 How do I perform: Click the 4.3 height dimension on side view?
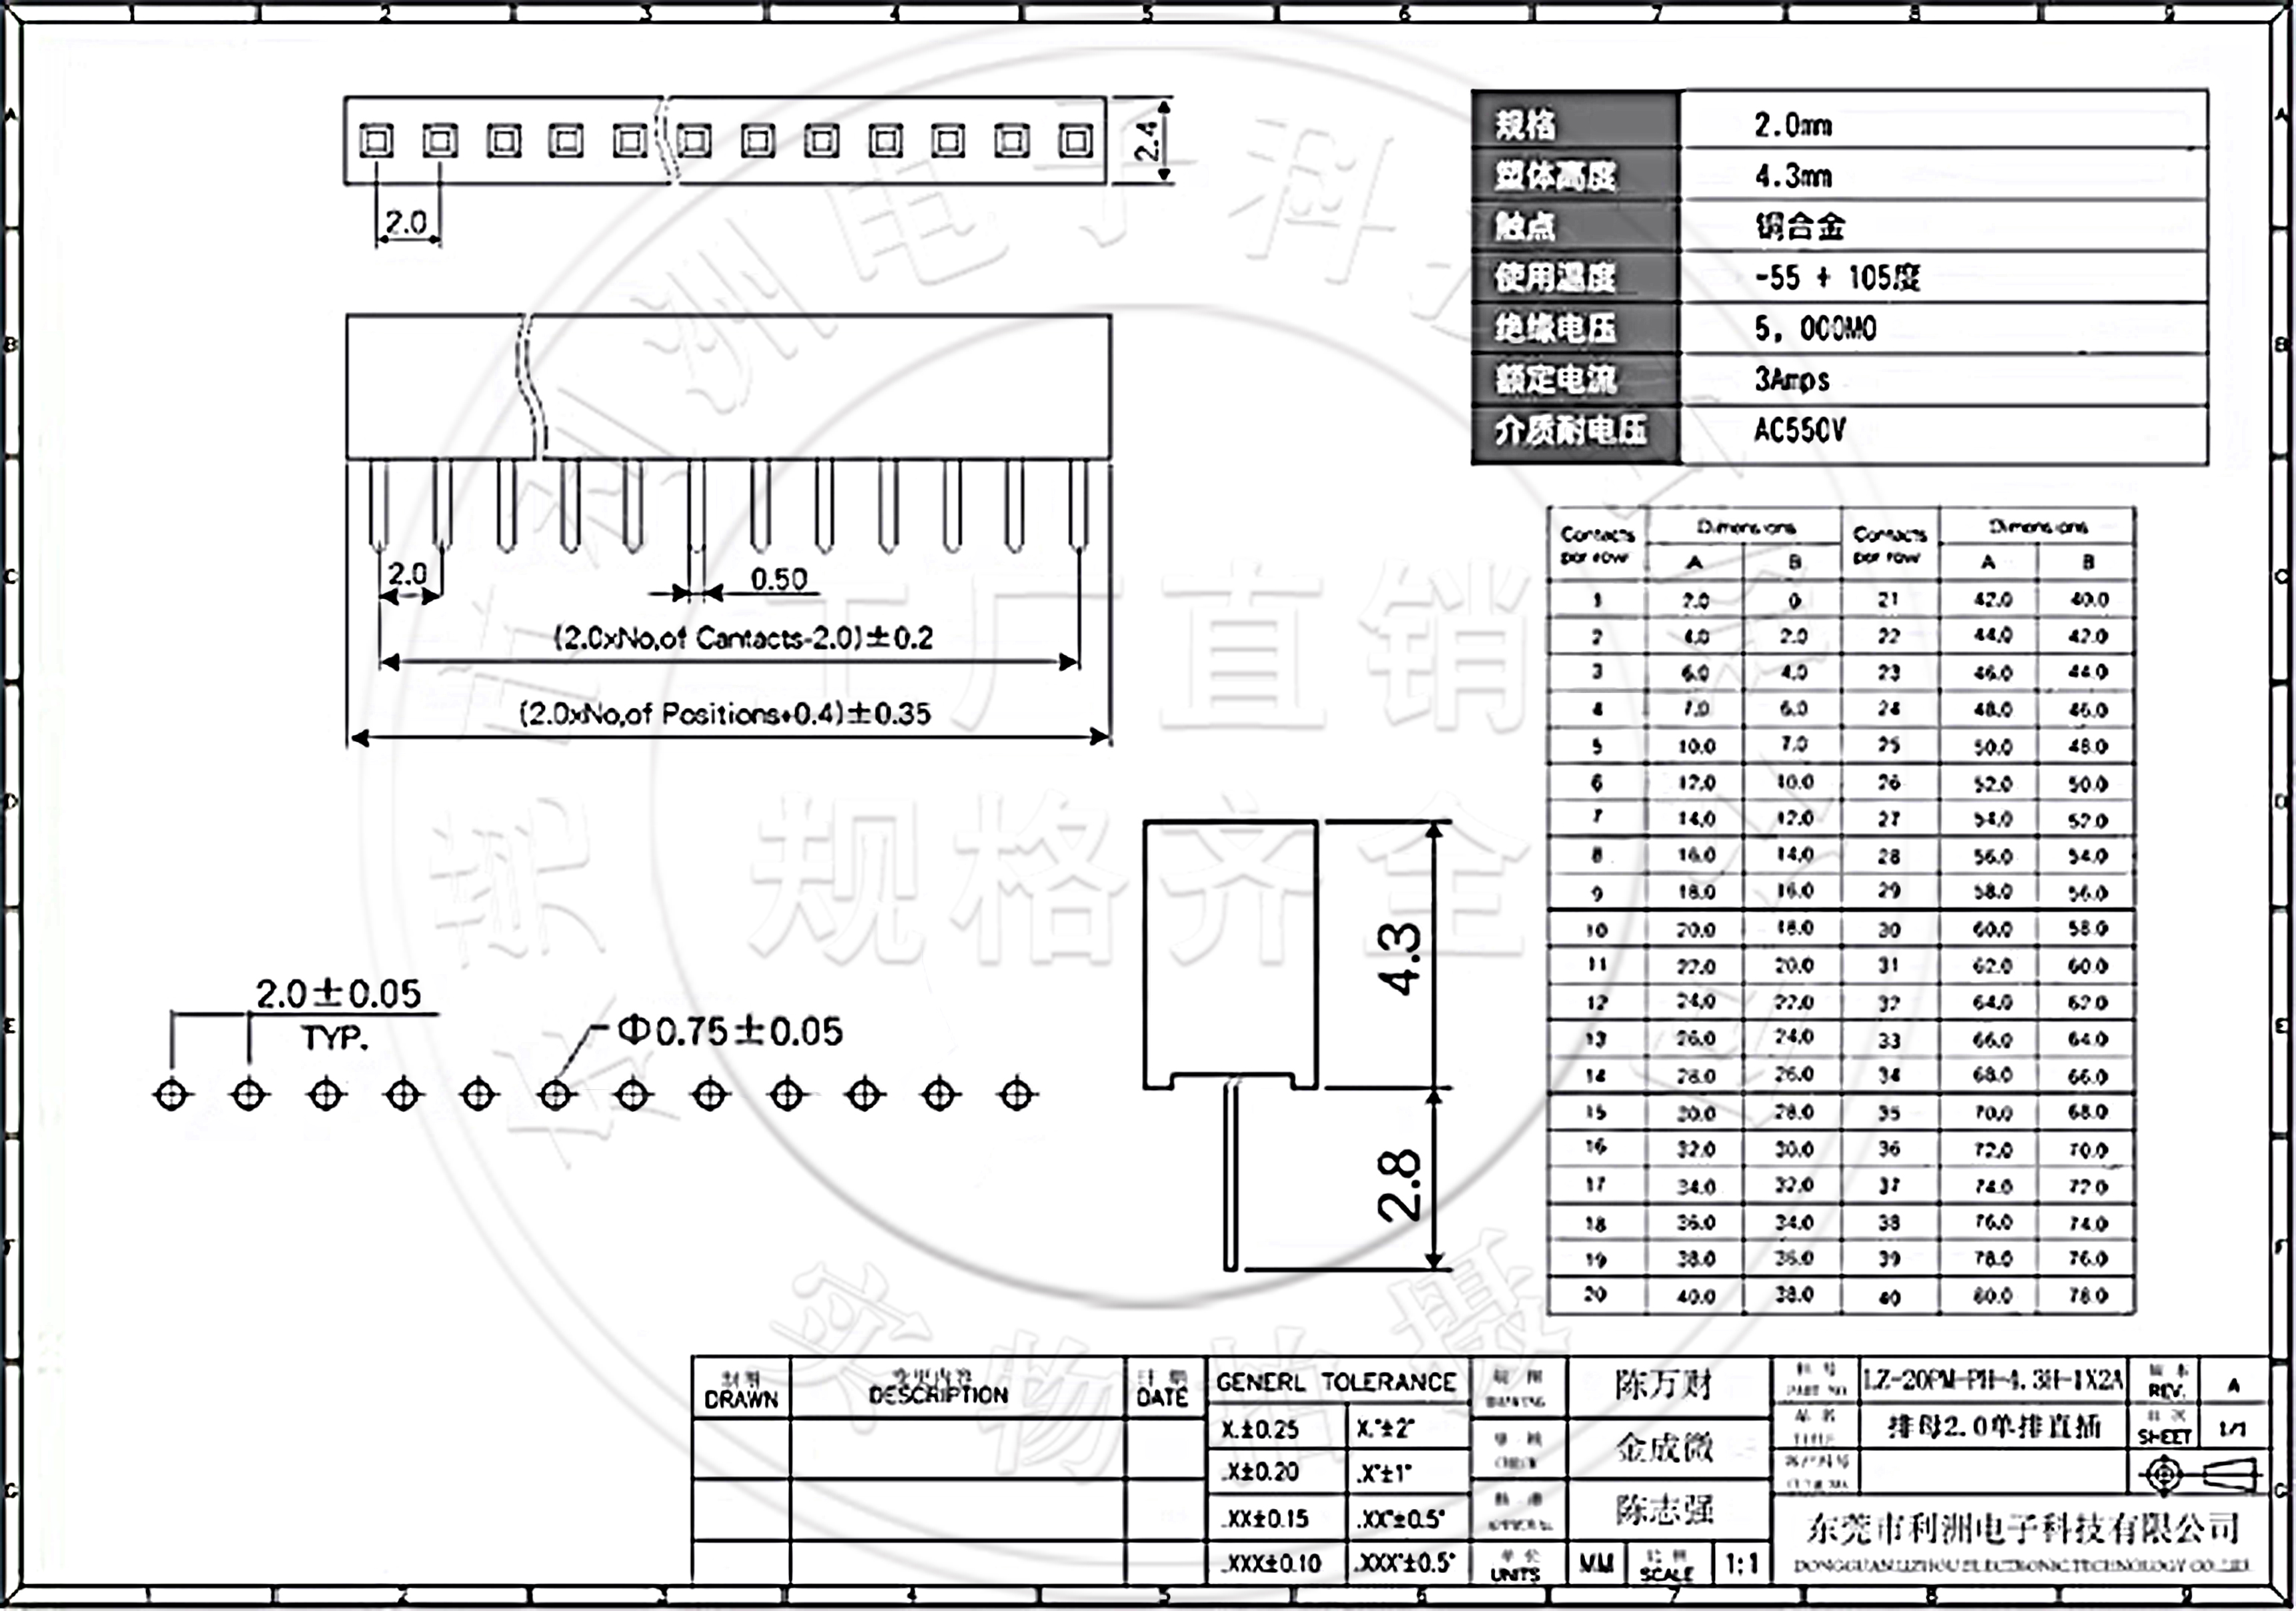tap(1399, 958)
